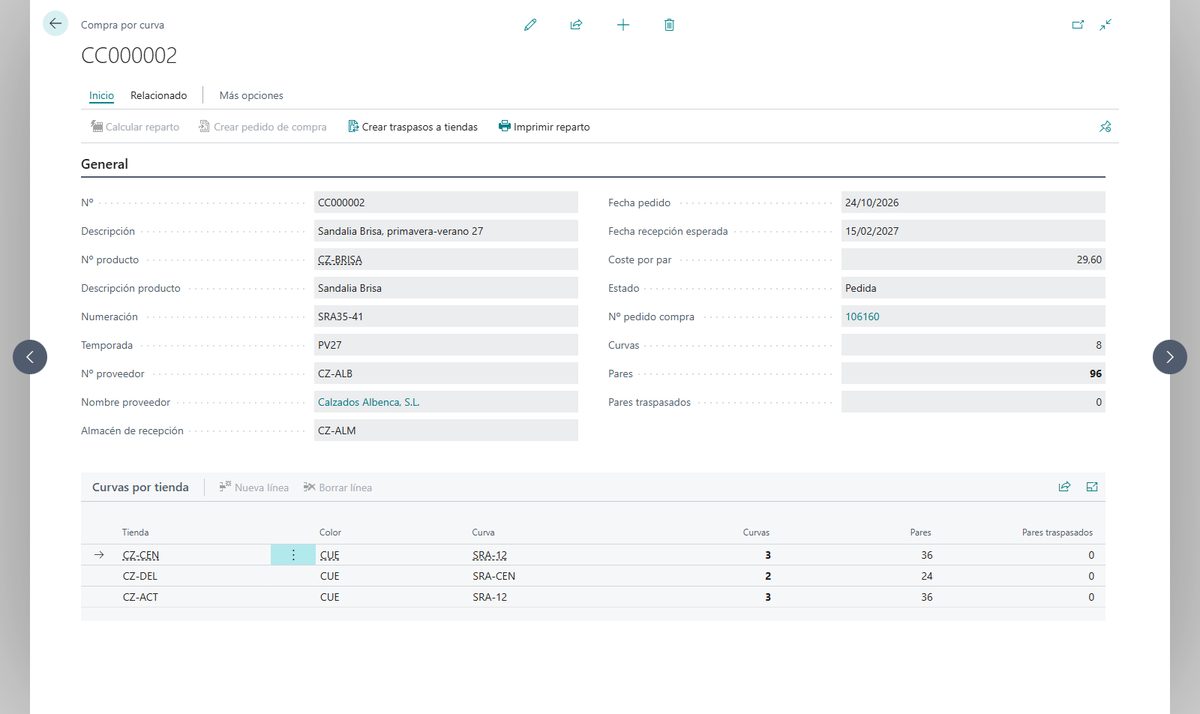Select the Fecha pedido field
This screenshot has height=714, width=1200.
coord(973,202)
